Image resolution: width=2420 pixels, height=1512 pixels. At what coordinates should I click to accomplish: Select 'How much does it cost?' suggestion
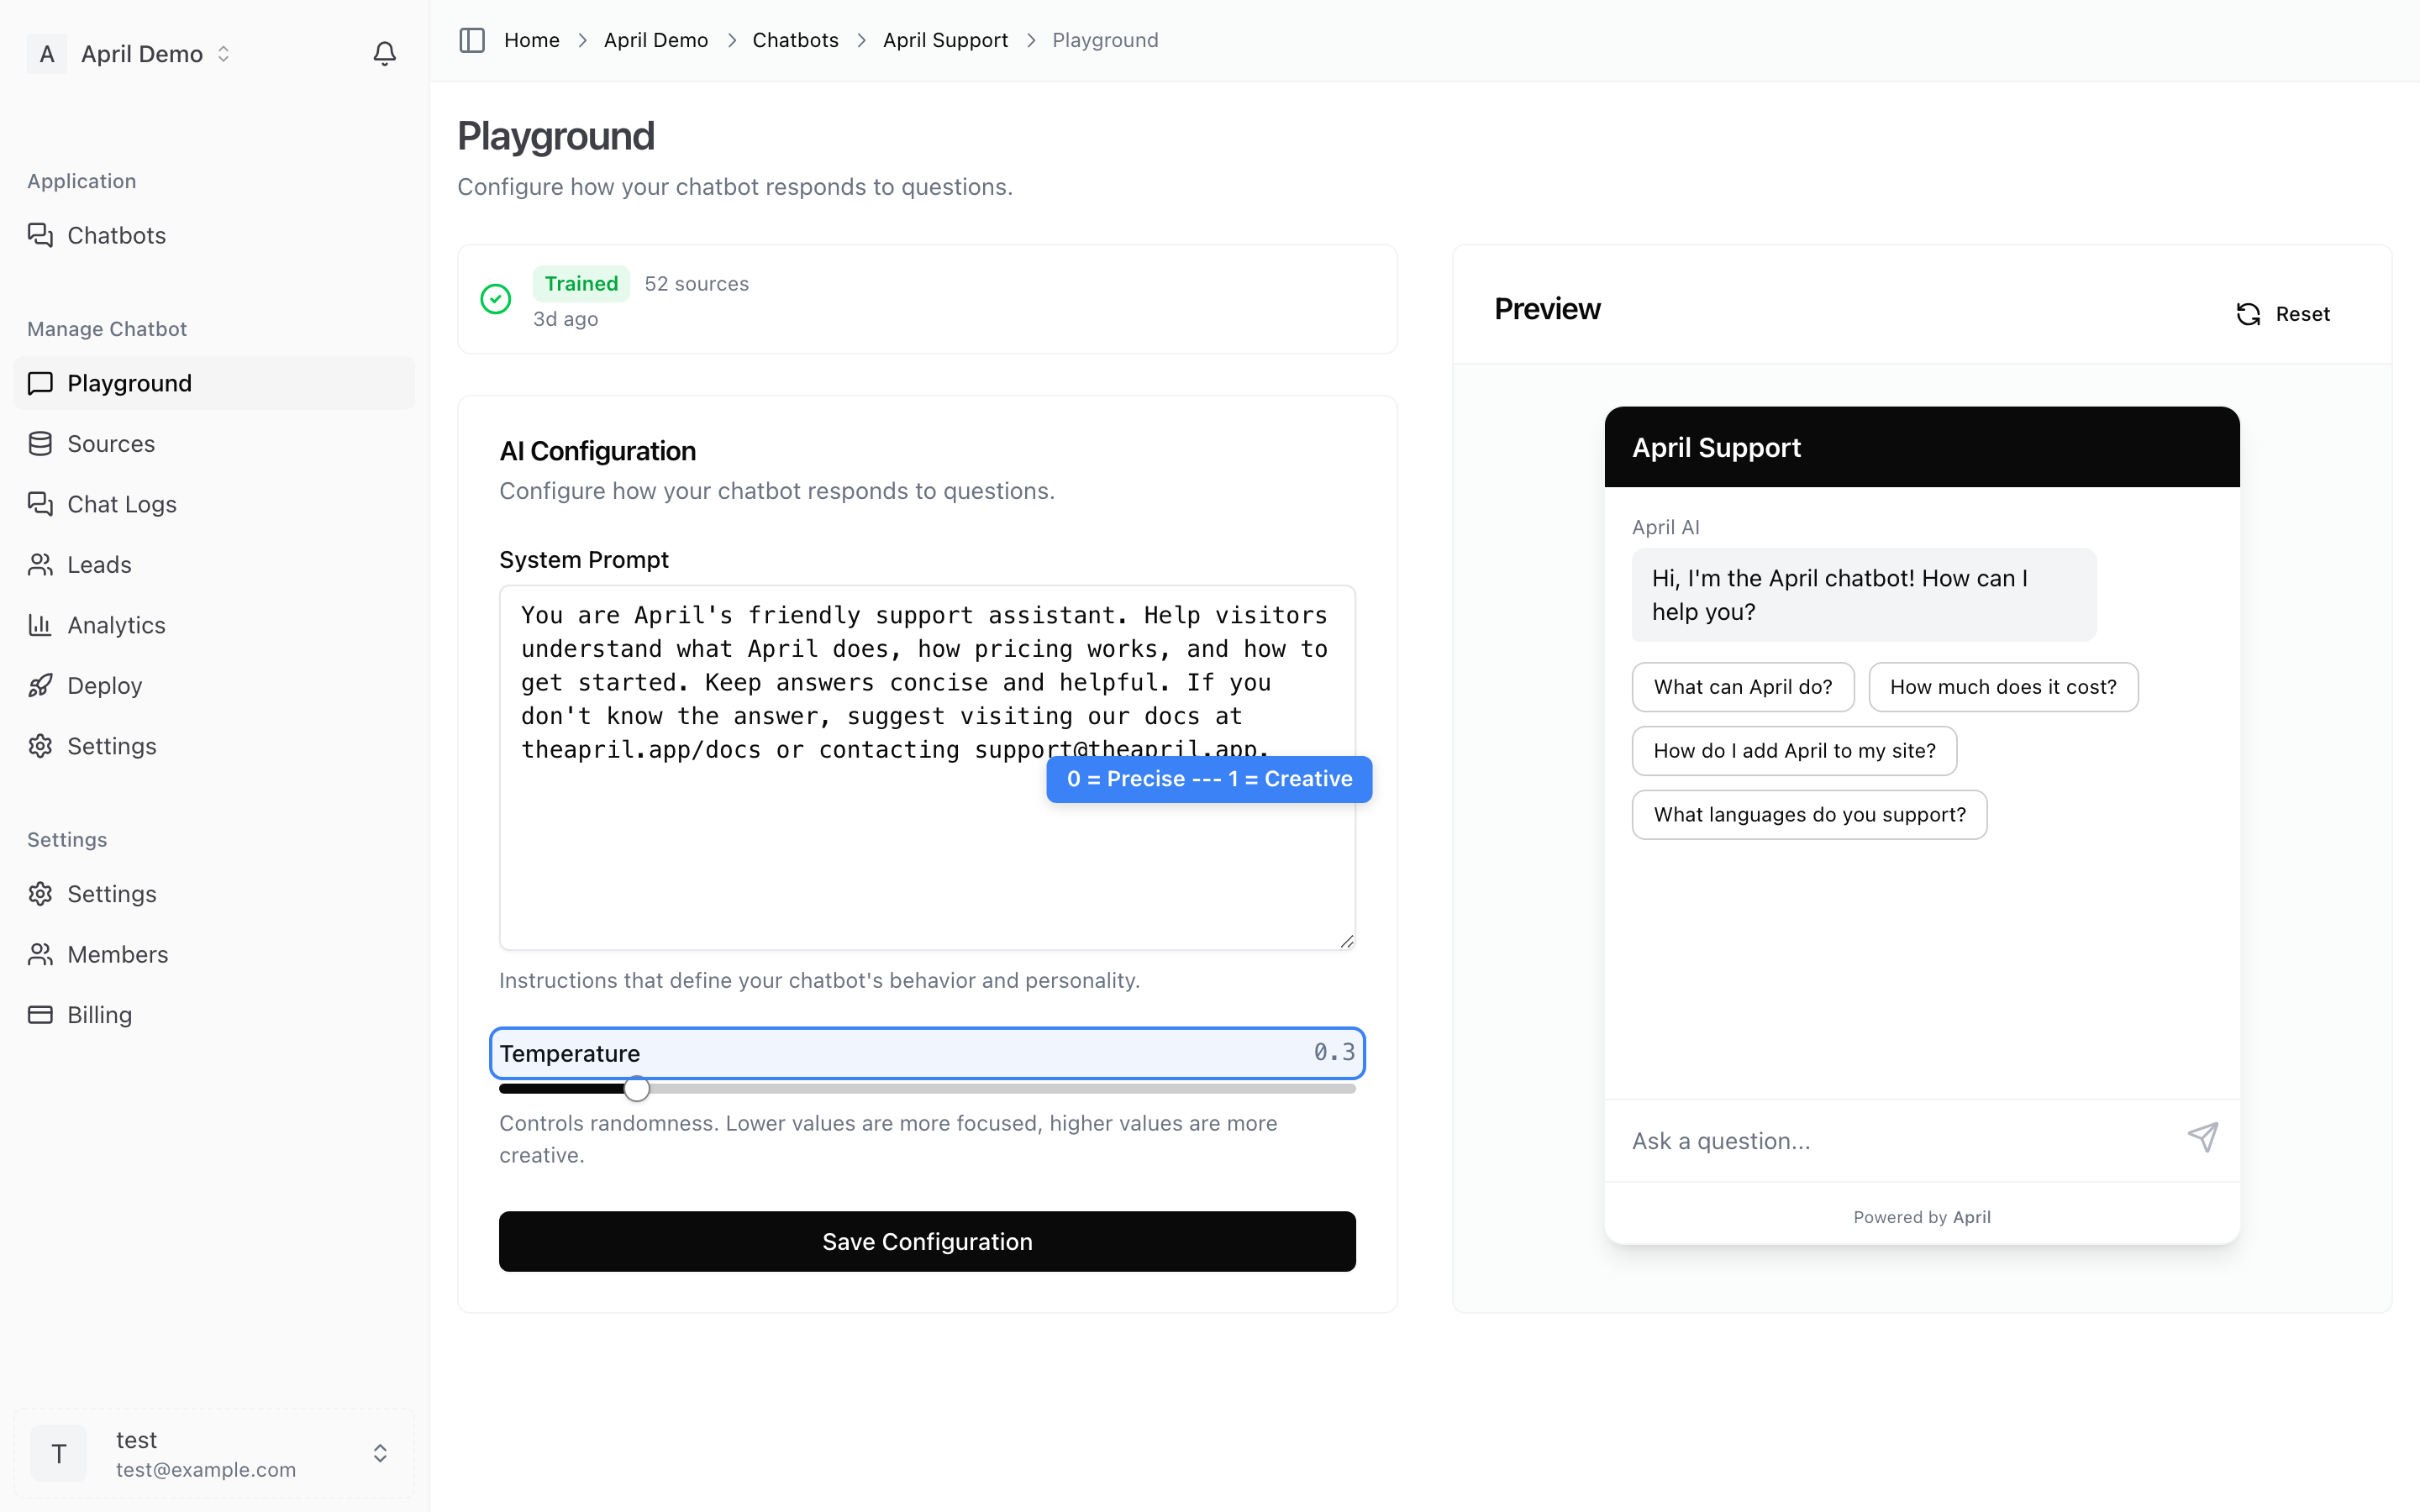(x=2003, y=687)
